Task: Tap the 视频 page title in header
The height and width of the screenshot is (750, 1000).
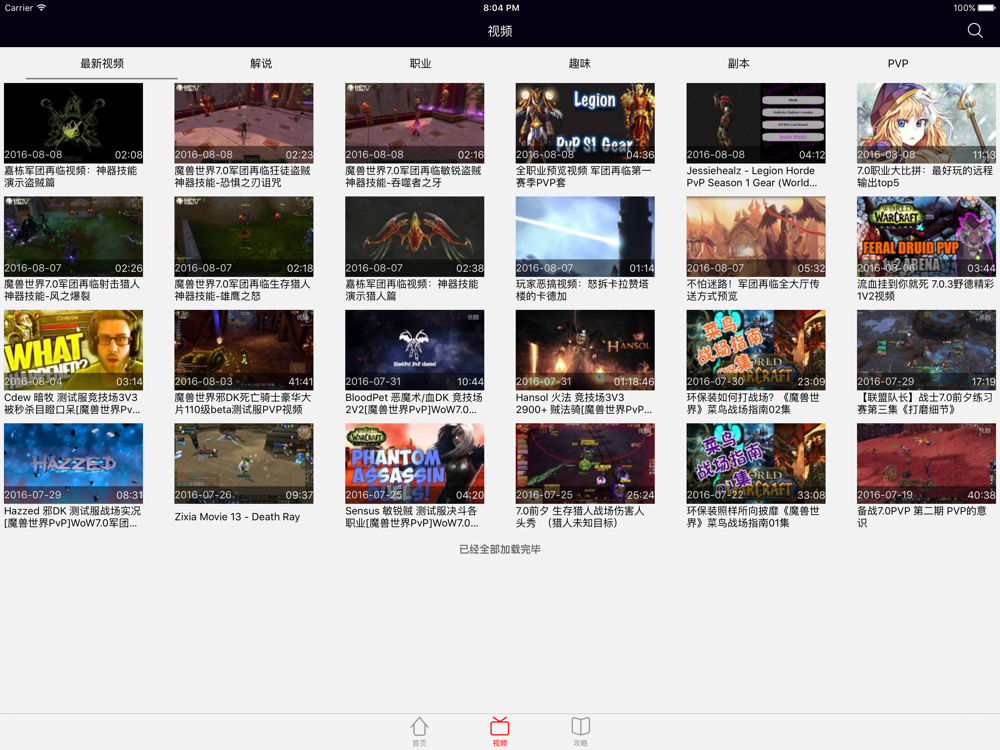Action: (500, 31)
